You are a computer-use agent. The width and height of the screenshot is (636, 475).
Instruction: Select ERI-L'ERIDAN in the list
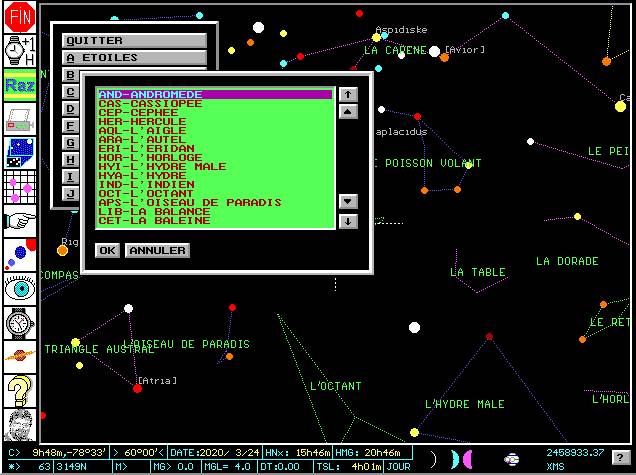(215, 148)
